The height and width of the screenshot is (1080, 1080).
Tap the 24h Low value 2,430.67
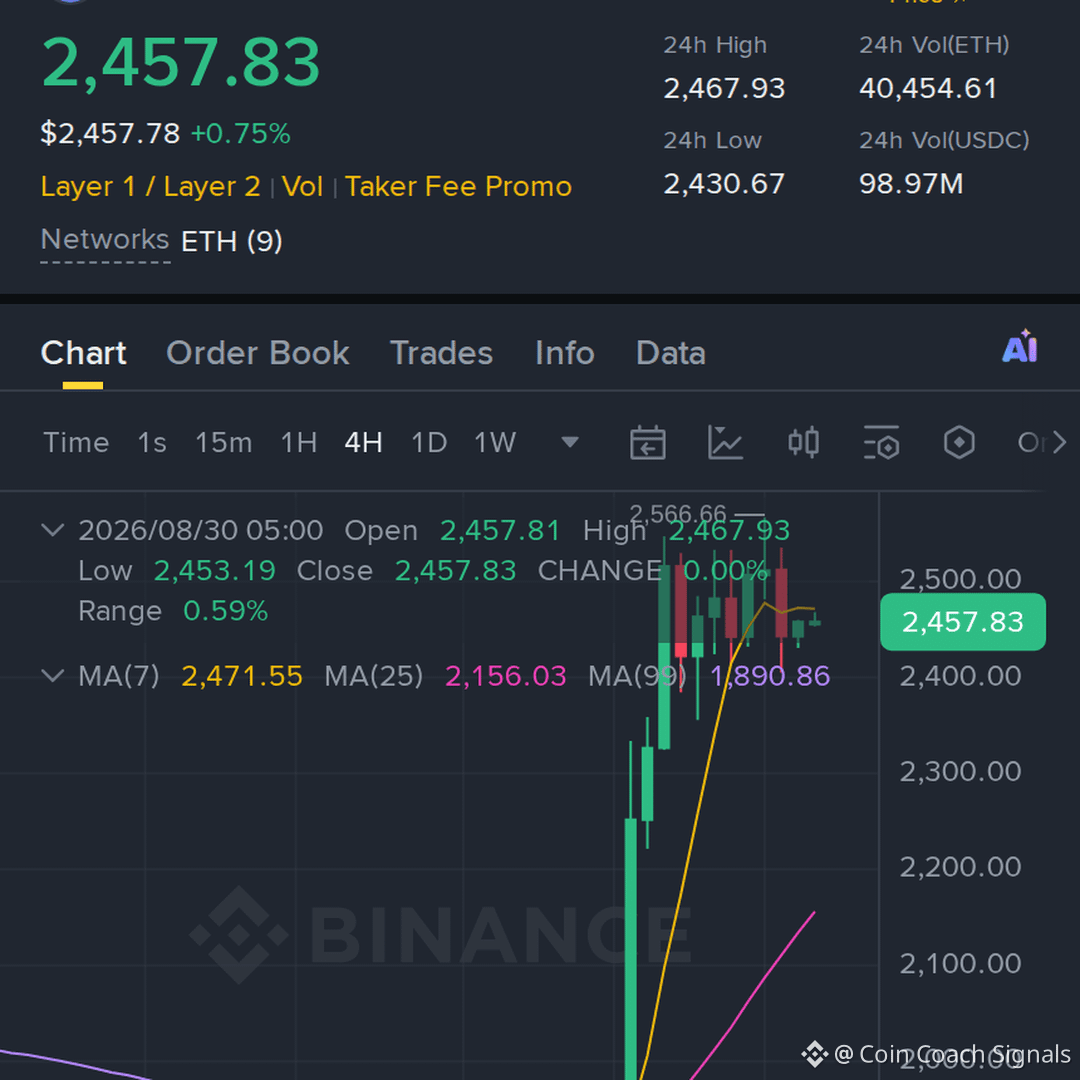(x=724, y=184)
